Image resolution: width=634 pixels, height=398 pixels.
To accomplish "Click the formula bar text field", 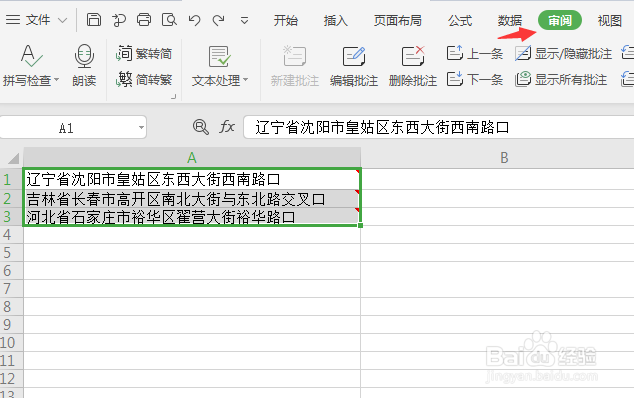I will click(x=439, y=127).
